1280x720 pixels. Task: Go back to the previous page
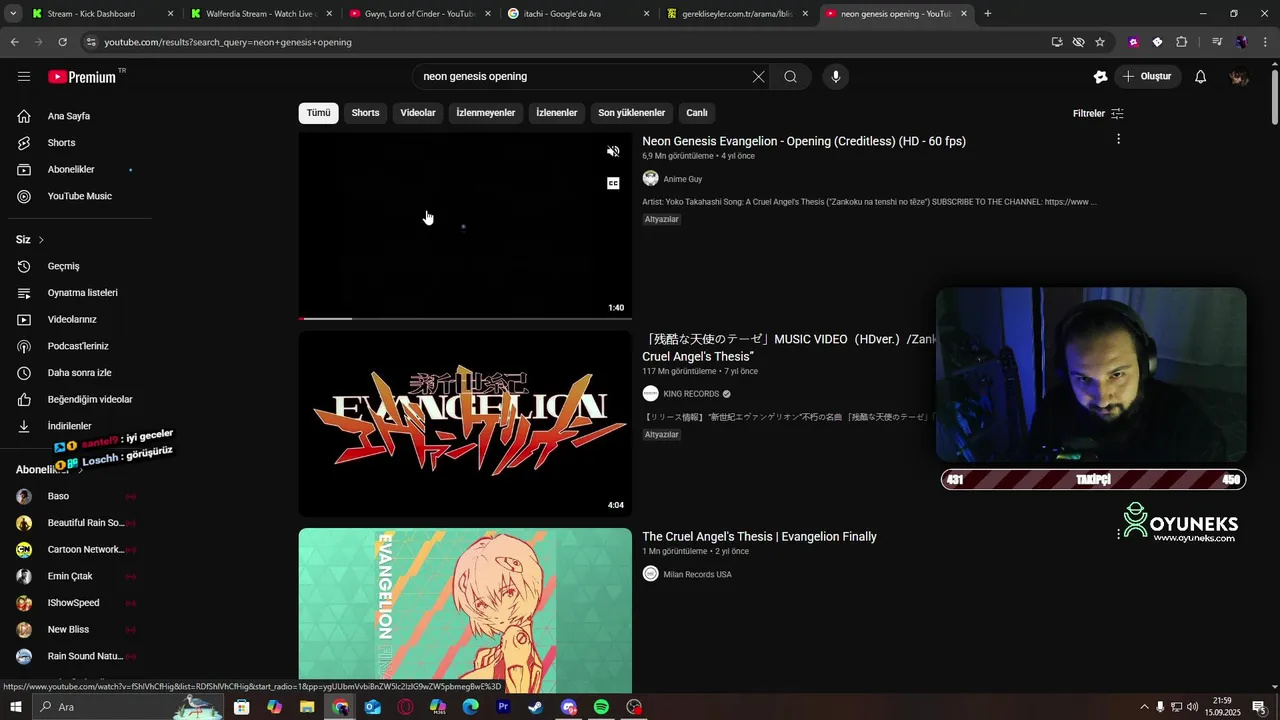point(14,42)
